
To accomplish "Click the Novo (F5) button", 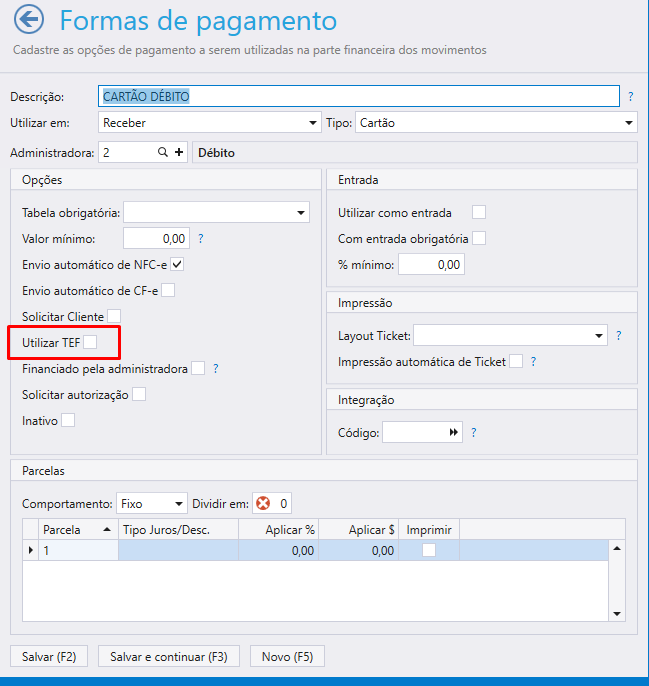I will (x=287, y=656).
